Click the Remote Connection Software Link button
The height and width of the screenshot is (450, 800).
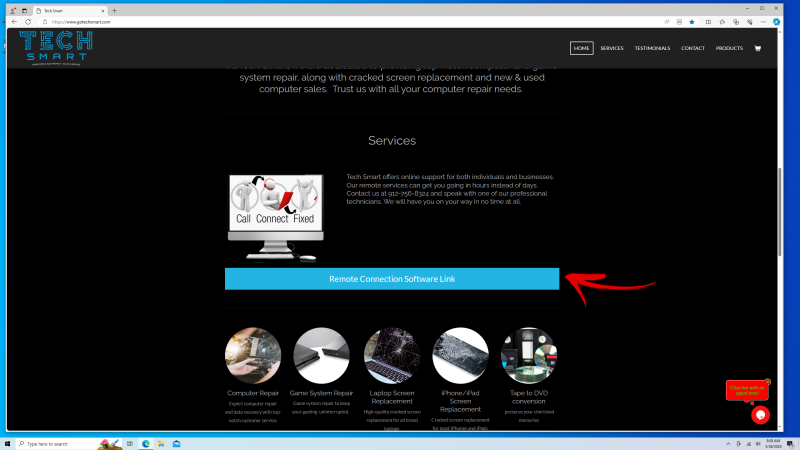[392, 279]
